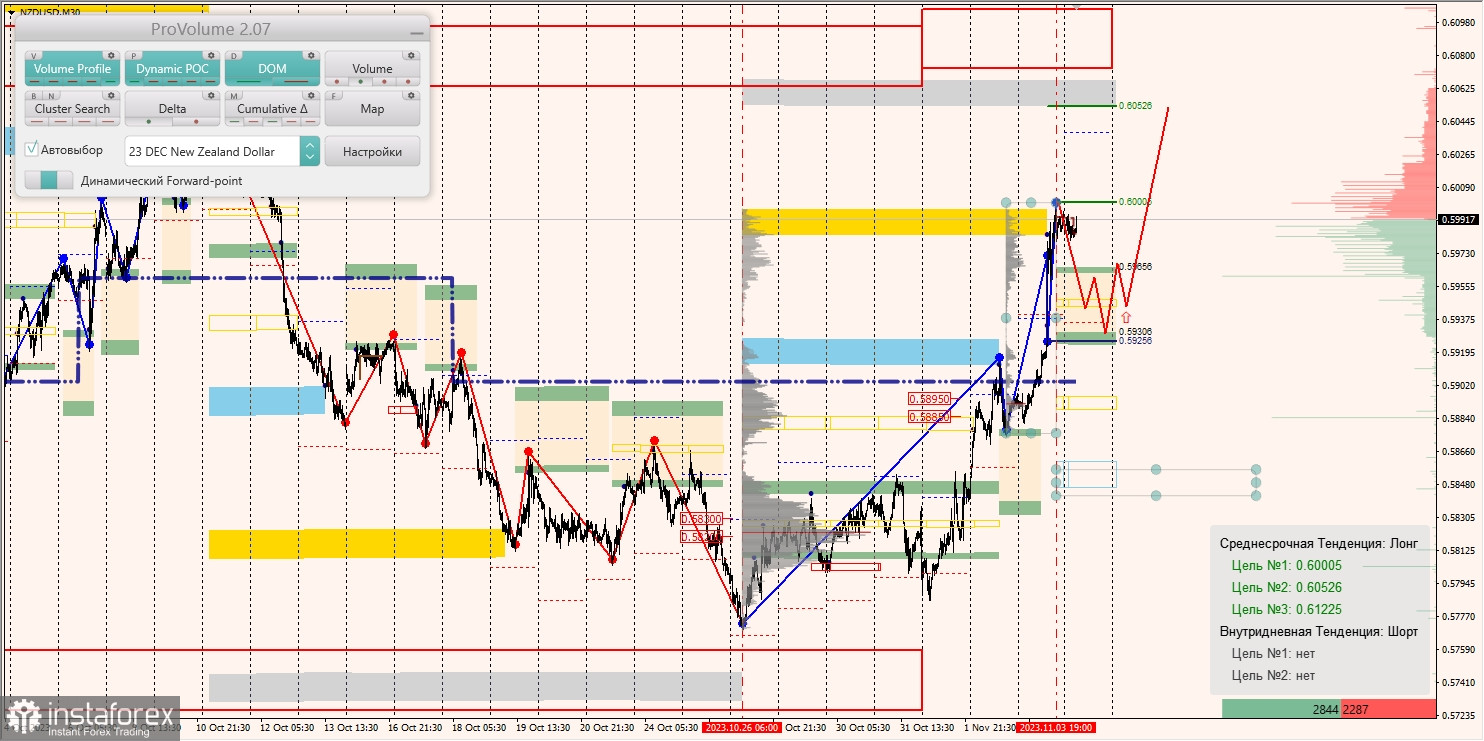Click the 0.59306 level label
1484x741 pixels.
(1135, 331)
